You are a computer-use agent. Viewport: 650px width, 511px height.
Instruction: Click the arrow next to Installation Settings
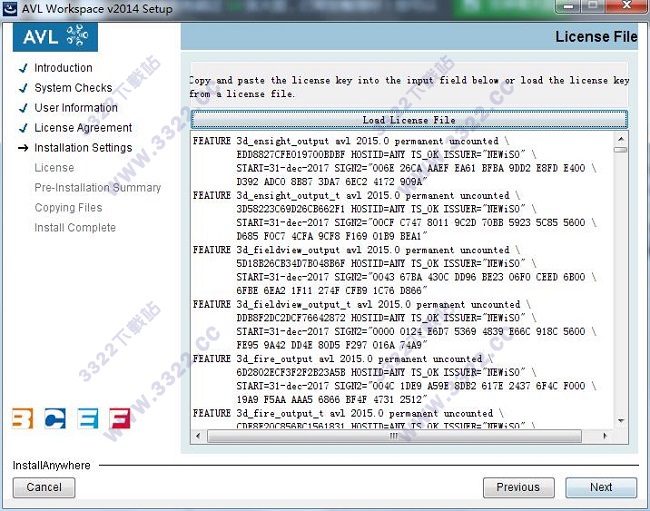click(x=23, y=148)
